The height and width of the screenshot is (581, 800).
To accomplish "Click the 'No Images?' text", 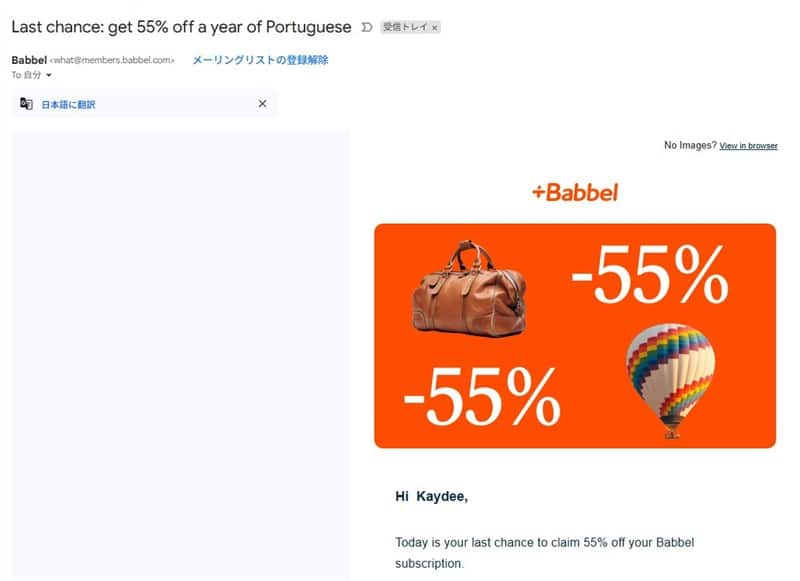I will [690, 145].
